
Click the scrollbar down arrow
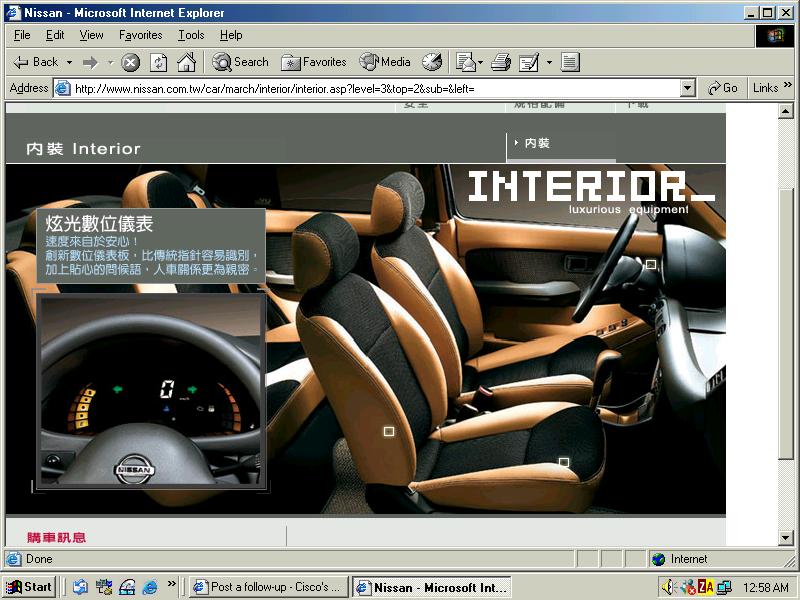(786, 537)
